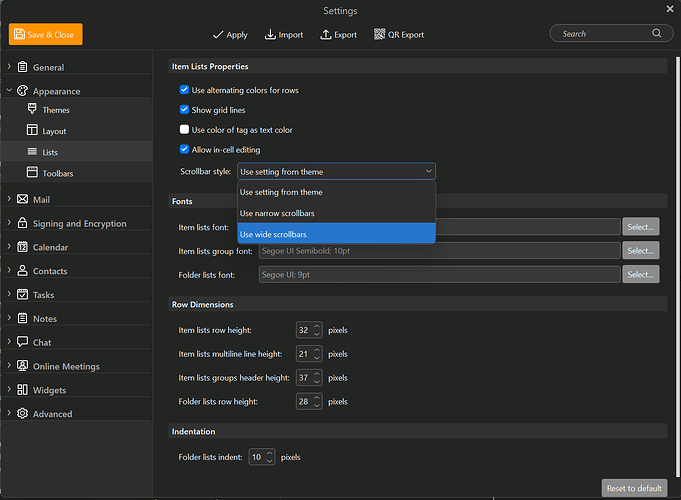Click Select button for Item lists group font
681x500 pixels.
(641, 251)
